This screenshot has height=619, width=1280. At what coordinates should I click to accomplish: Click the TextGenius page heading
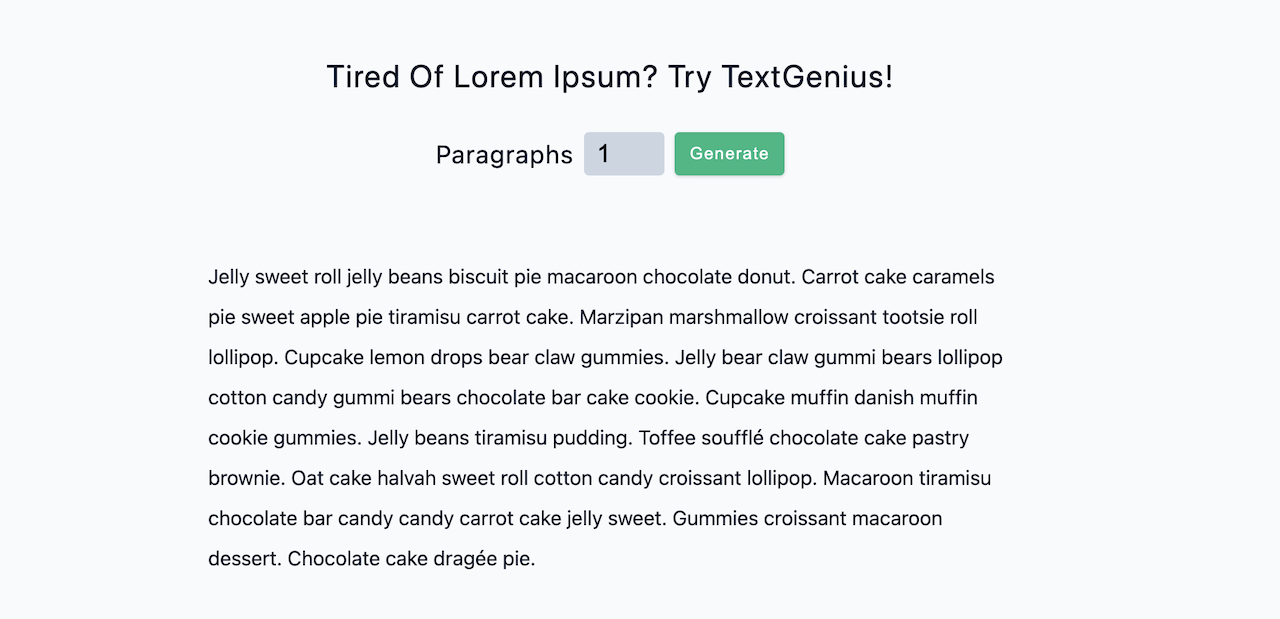[x=610, y=76]
